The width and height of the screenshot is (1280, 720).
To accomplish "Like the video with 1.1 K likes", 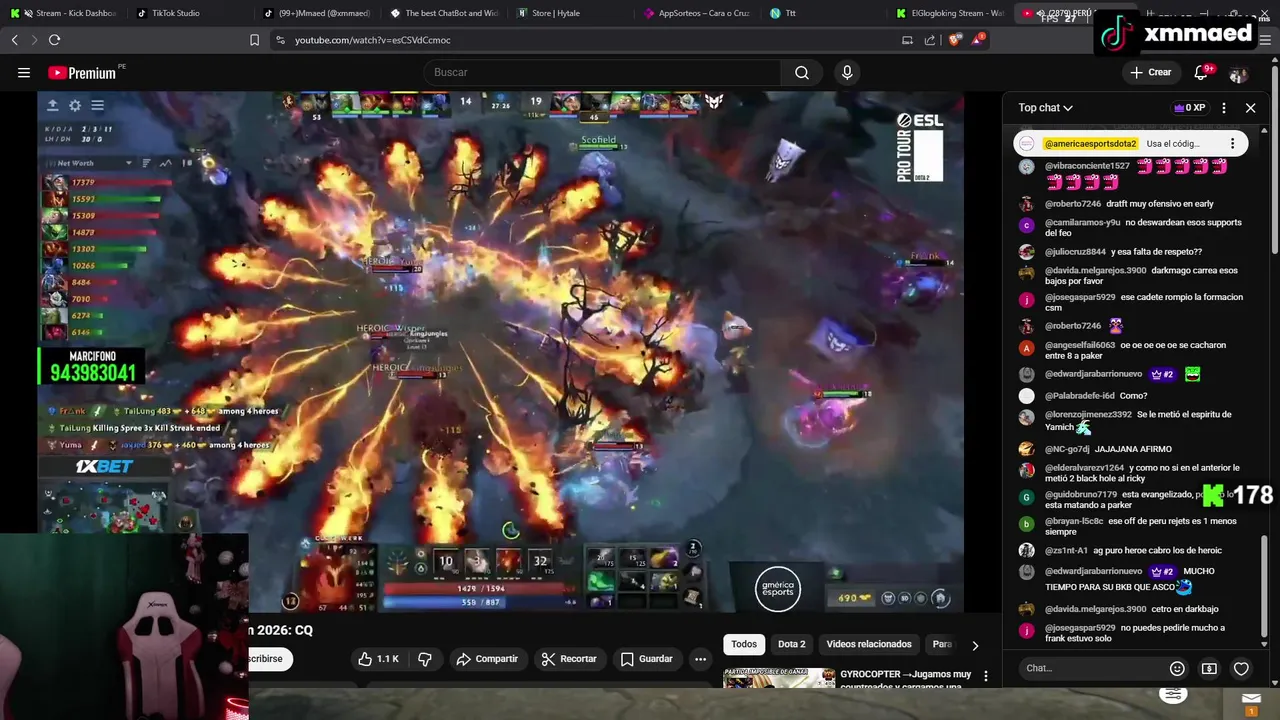I will (378, 659).
